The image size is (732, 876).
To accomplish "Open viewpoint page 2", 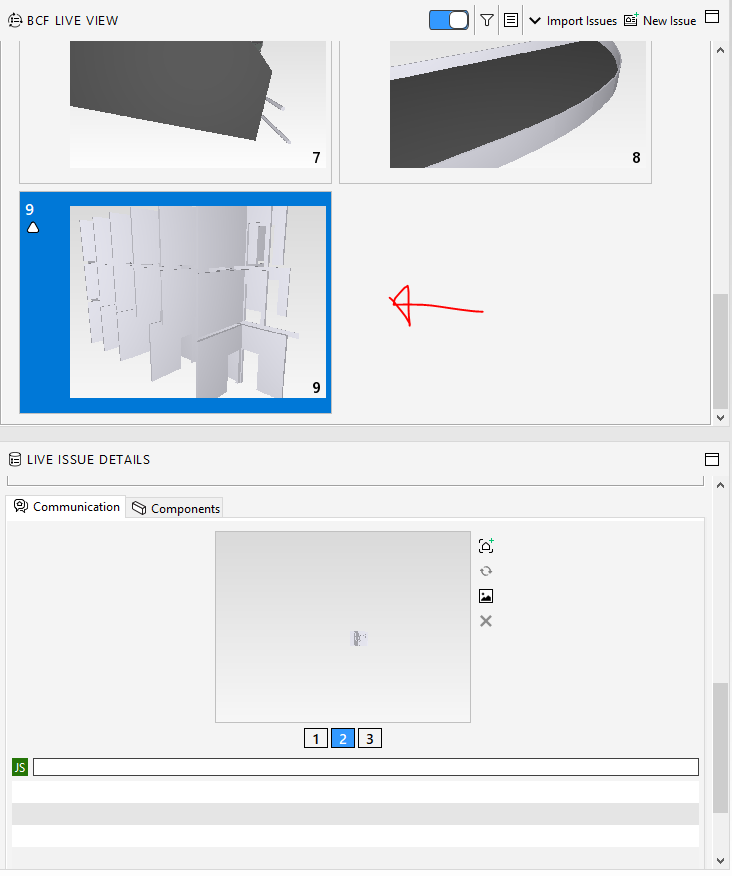I will click(x=343, y=739).
